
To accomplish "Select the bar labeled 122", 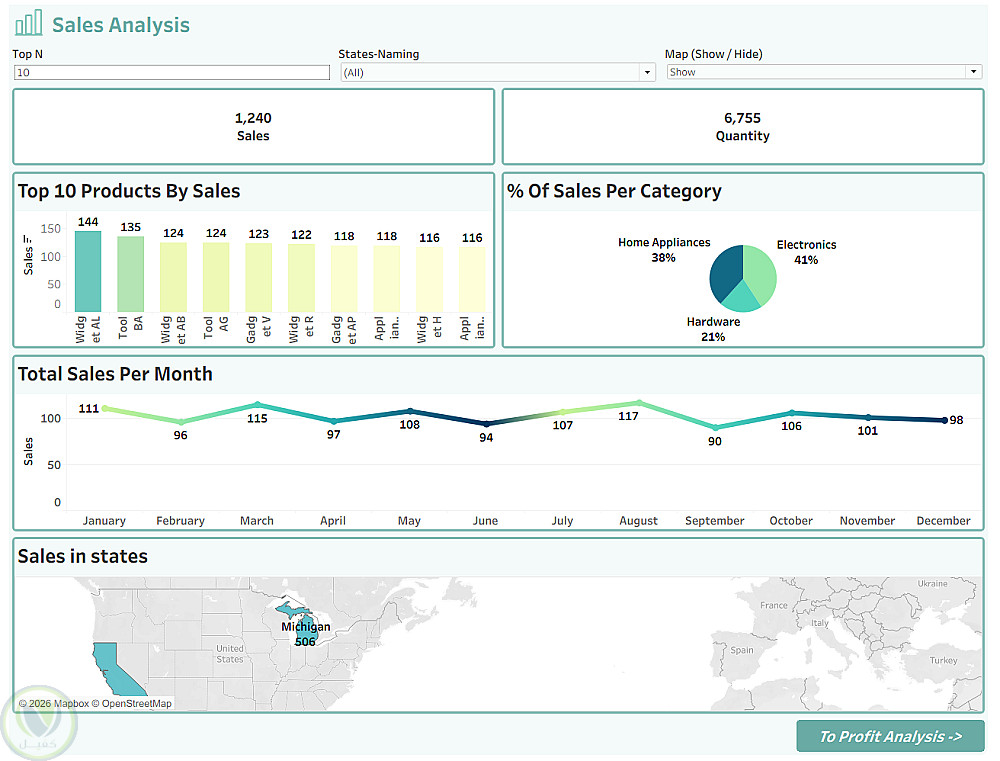I will 302,277.
